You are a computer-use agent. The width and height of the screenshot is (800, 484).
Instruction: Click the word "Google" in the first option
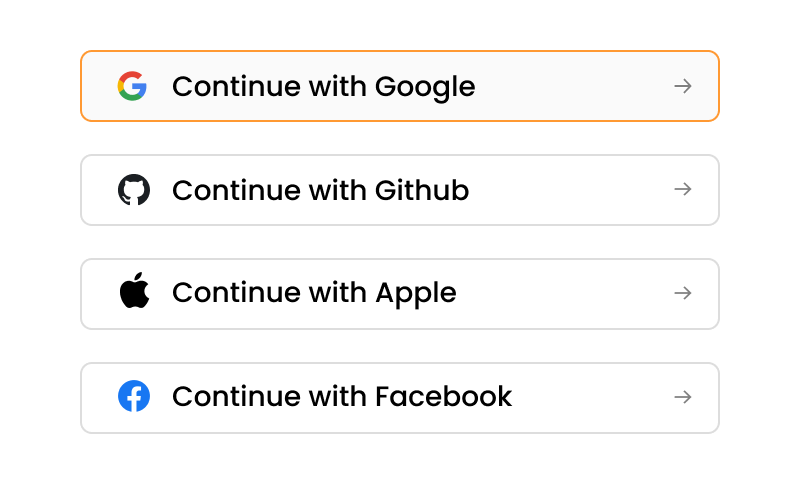[x=425, y=87]
